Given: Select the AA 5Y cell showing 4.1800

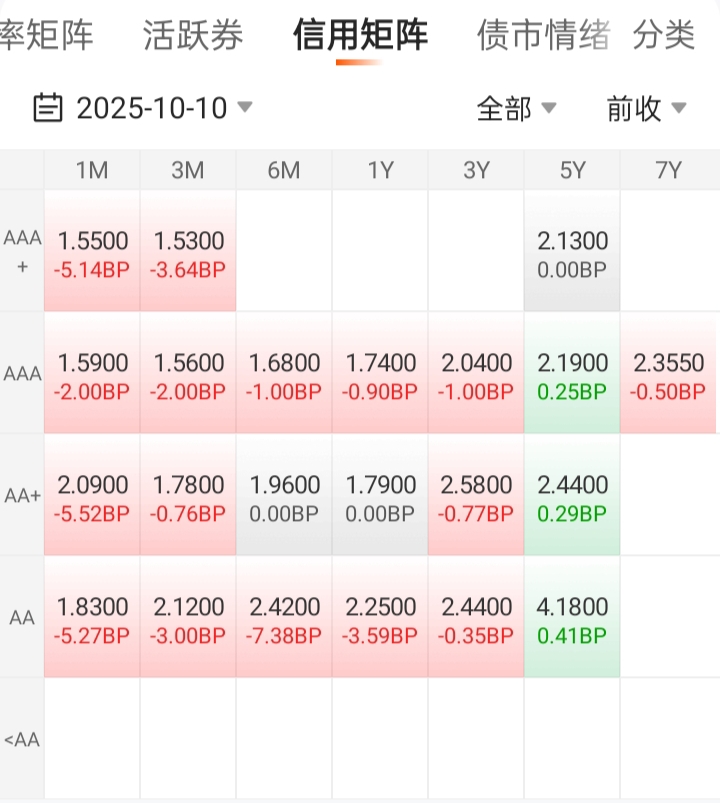Looking at the screenshot, I should [x=573, y=618].
